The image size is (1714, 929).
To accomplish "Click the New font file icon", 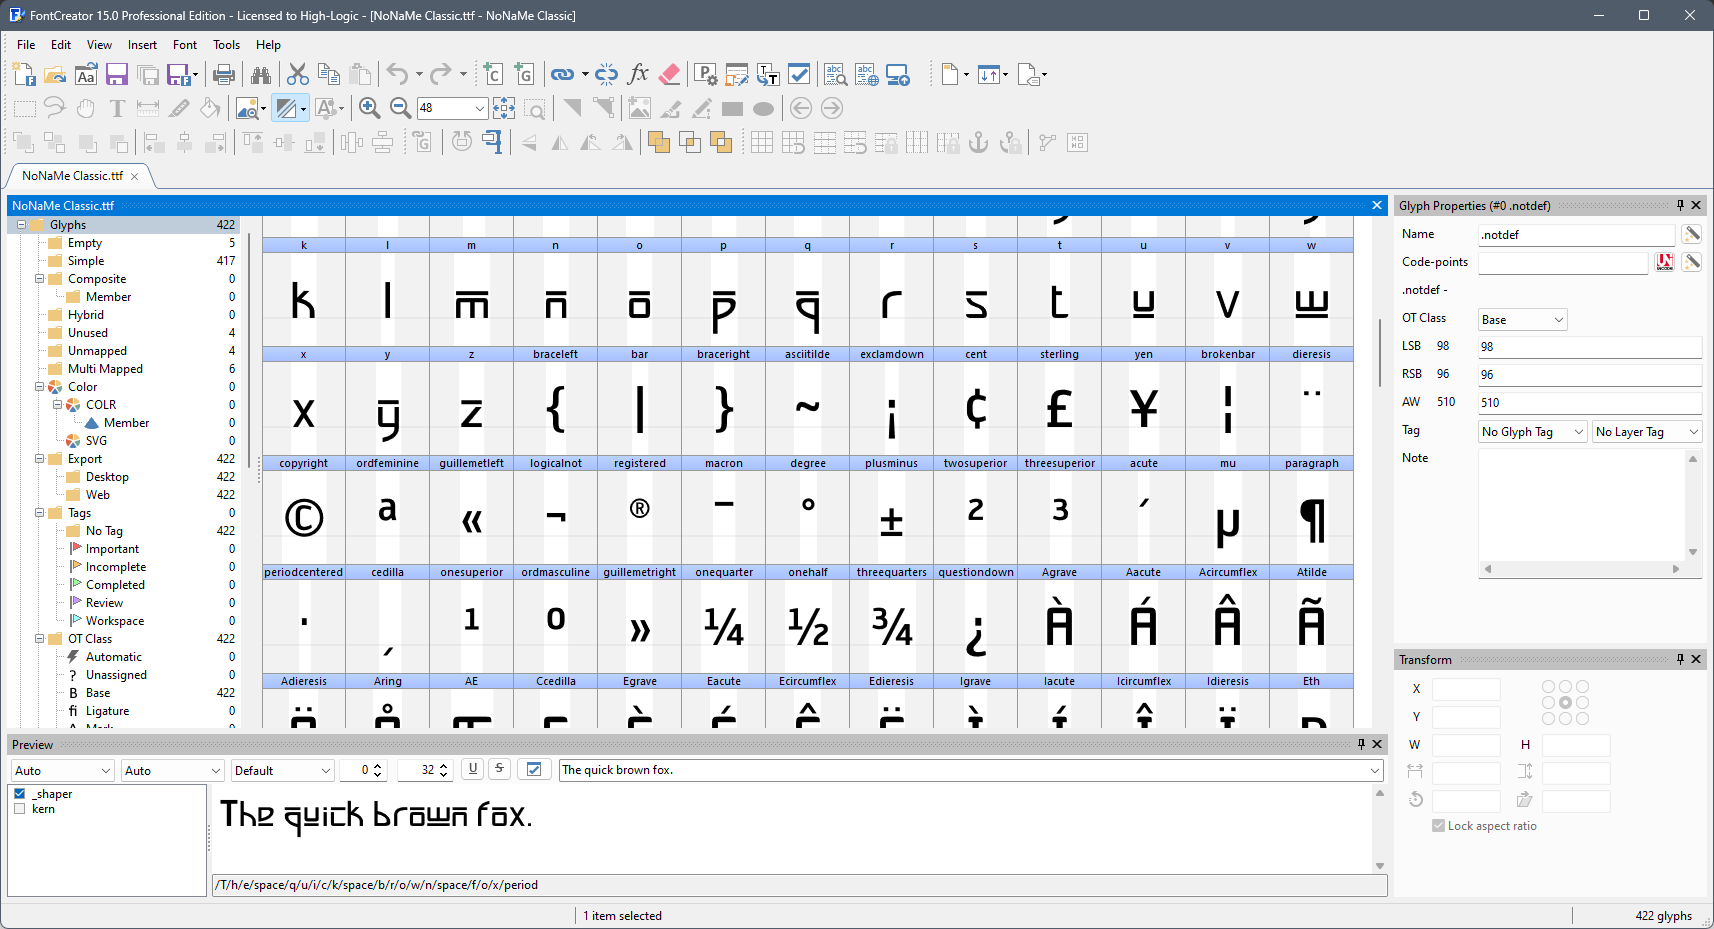I will 24,74.
